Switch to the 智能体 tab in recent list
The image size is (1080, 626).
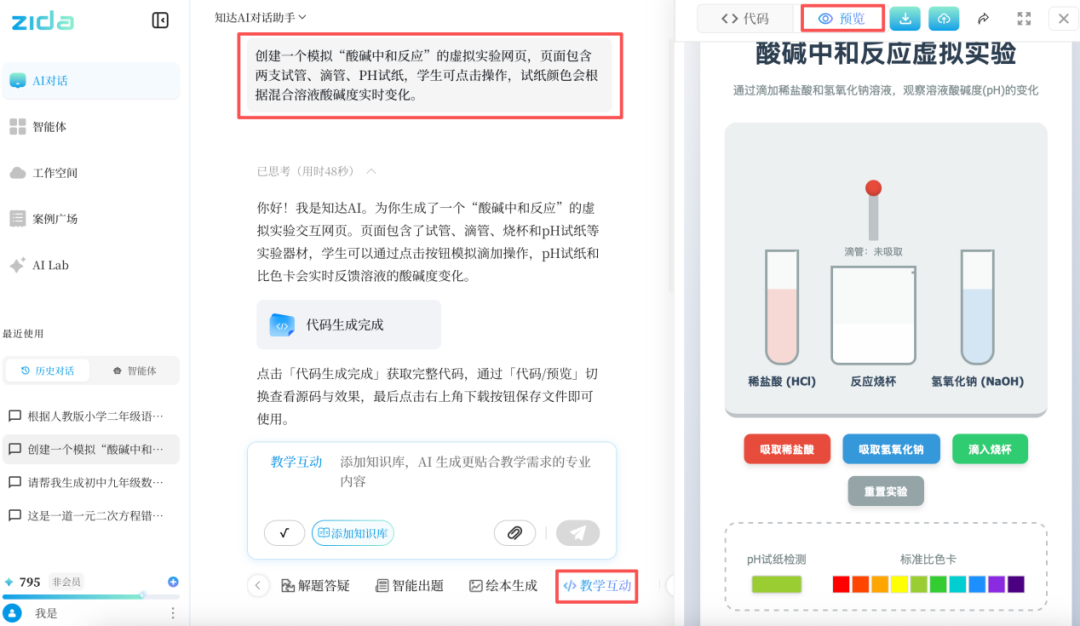click(x=135, y=371)
